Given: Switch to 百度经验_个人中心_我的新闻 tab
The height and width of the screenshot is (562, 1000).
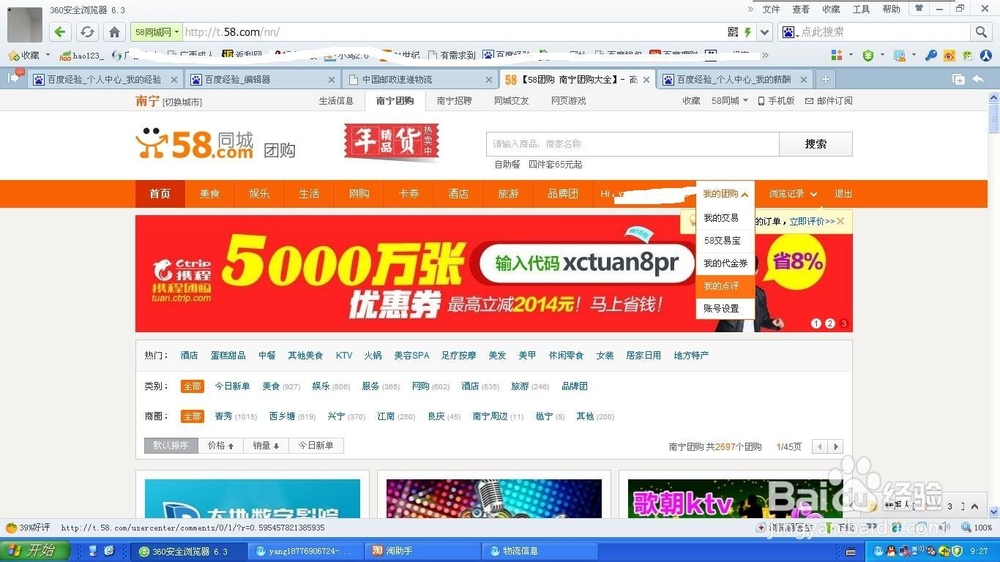Looking at the screenshot, I should [x=734, y=80].
